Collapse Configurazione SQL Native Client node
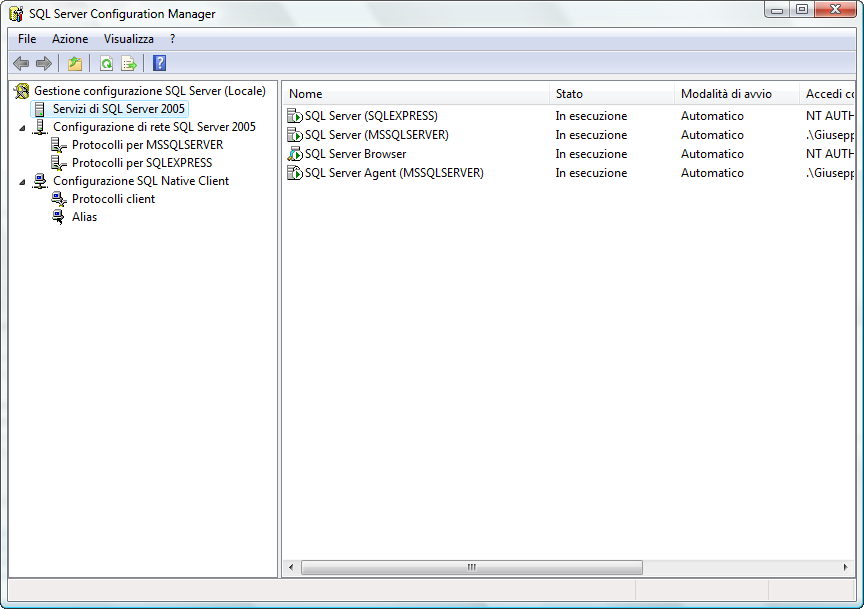Image resolution: width=864 pixels, height=609 pixels. click(22, 182)
